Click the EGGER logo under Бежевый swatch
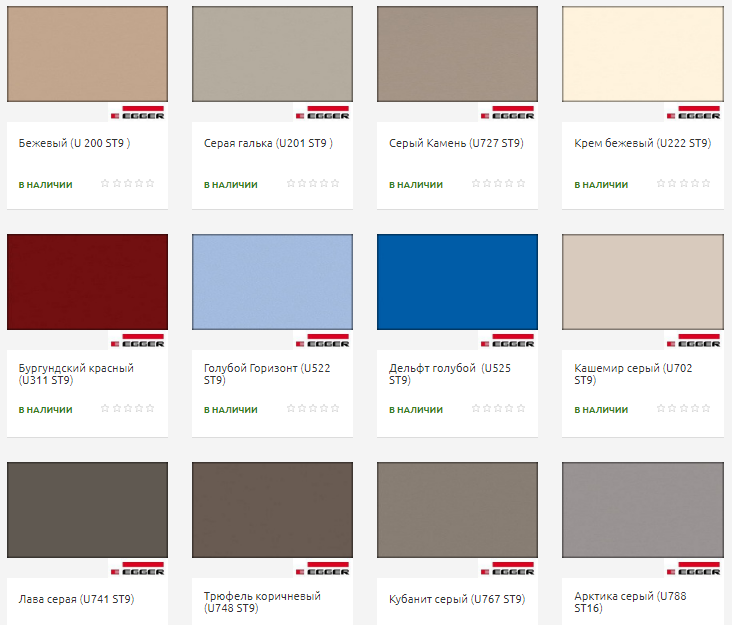This screenshot has height=625, width=732. coord(137,112)
